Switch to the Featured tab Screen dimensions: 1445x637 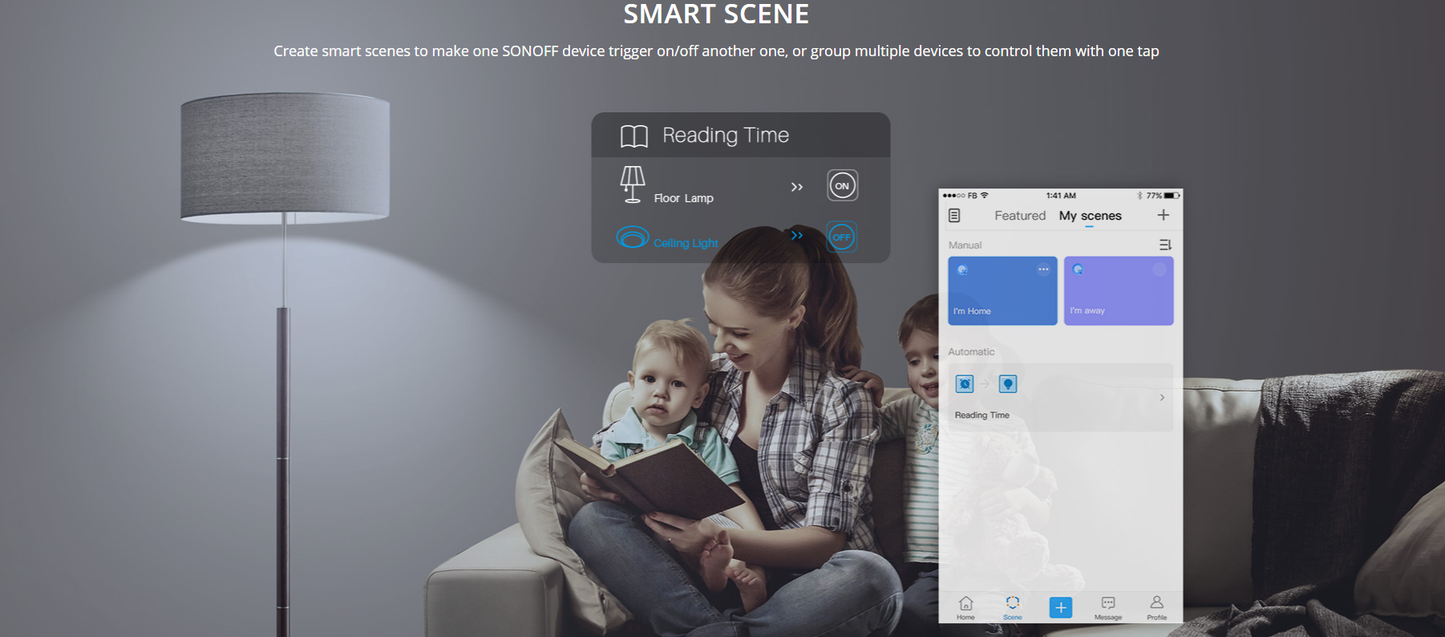pos(1020,216)
